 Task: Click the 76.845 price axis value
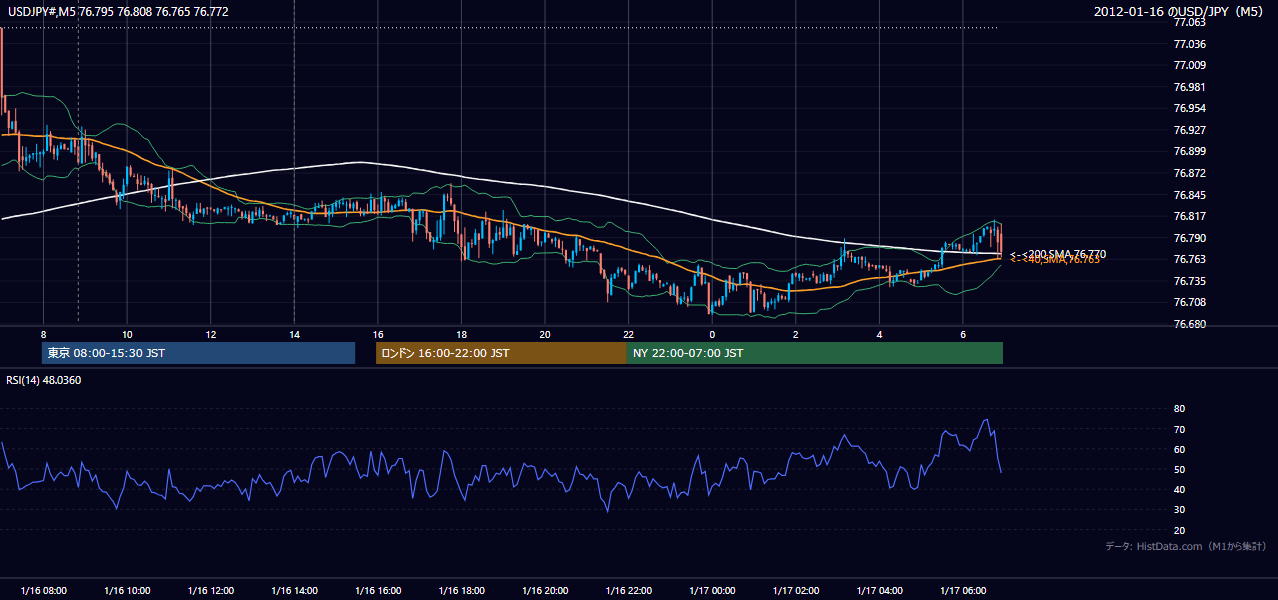pyautogui.click(x=1189, y=195)
